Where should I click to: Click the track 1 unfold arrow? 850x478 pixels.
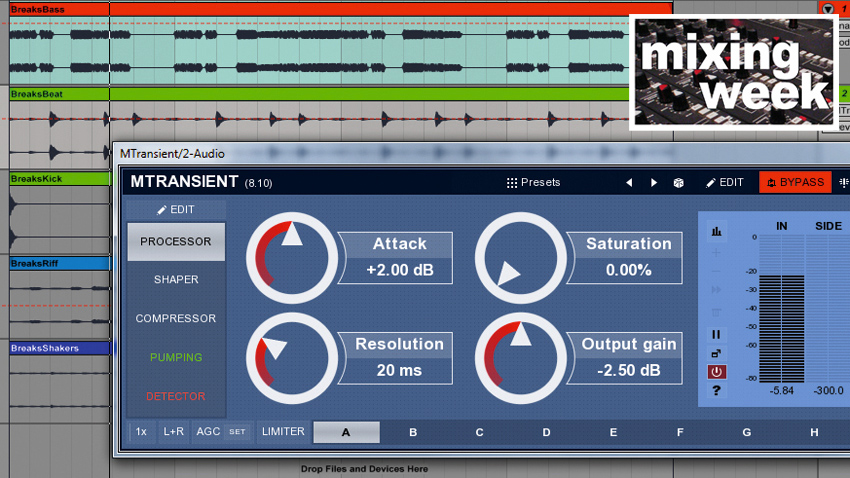click(828, 9)
